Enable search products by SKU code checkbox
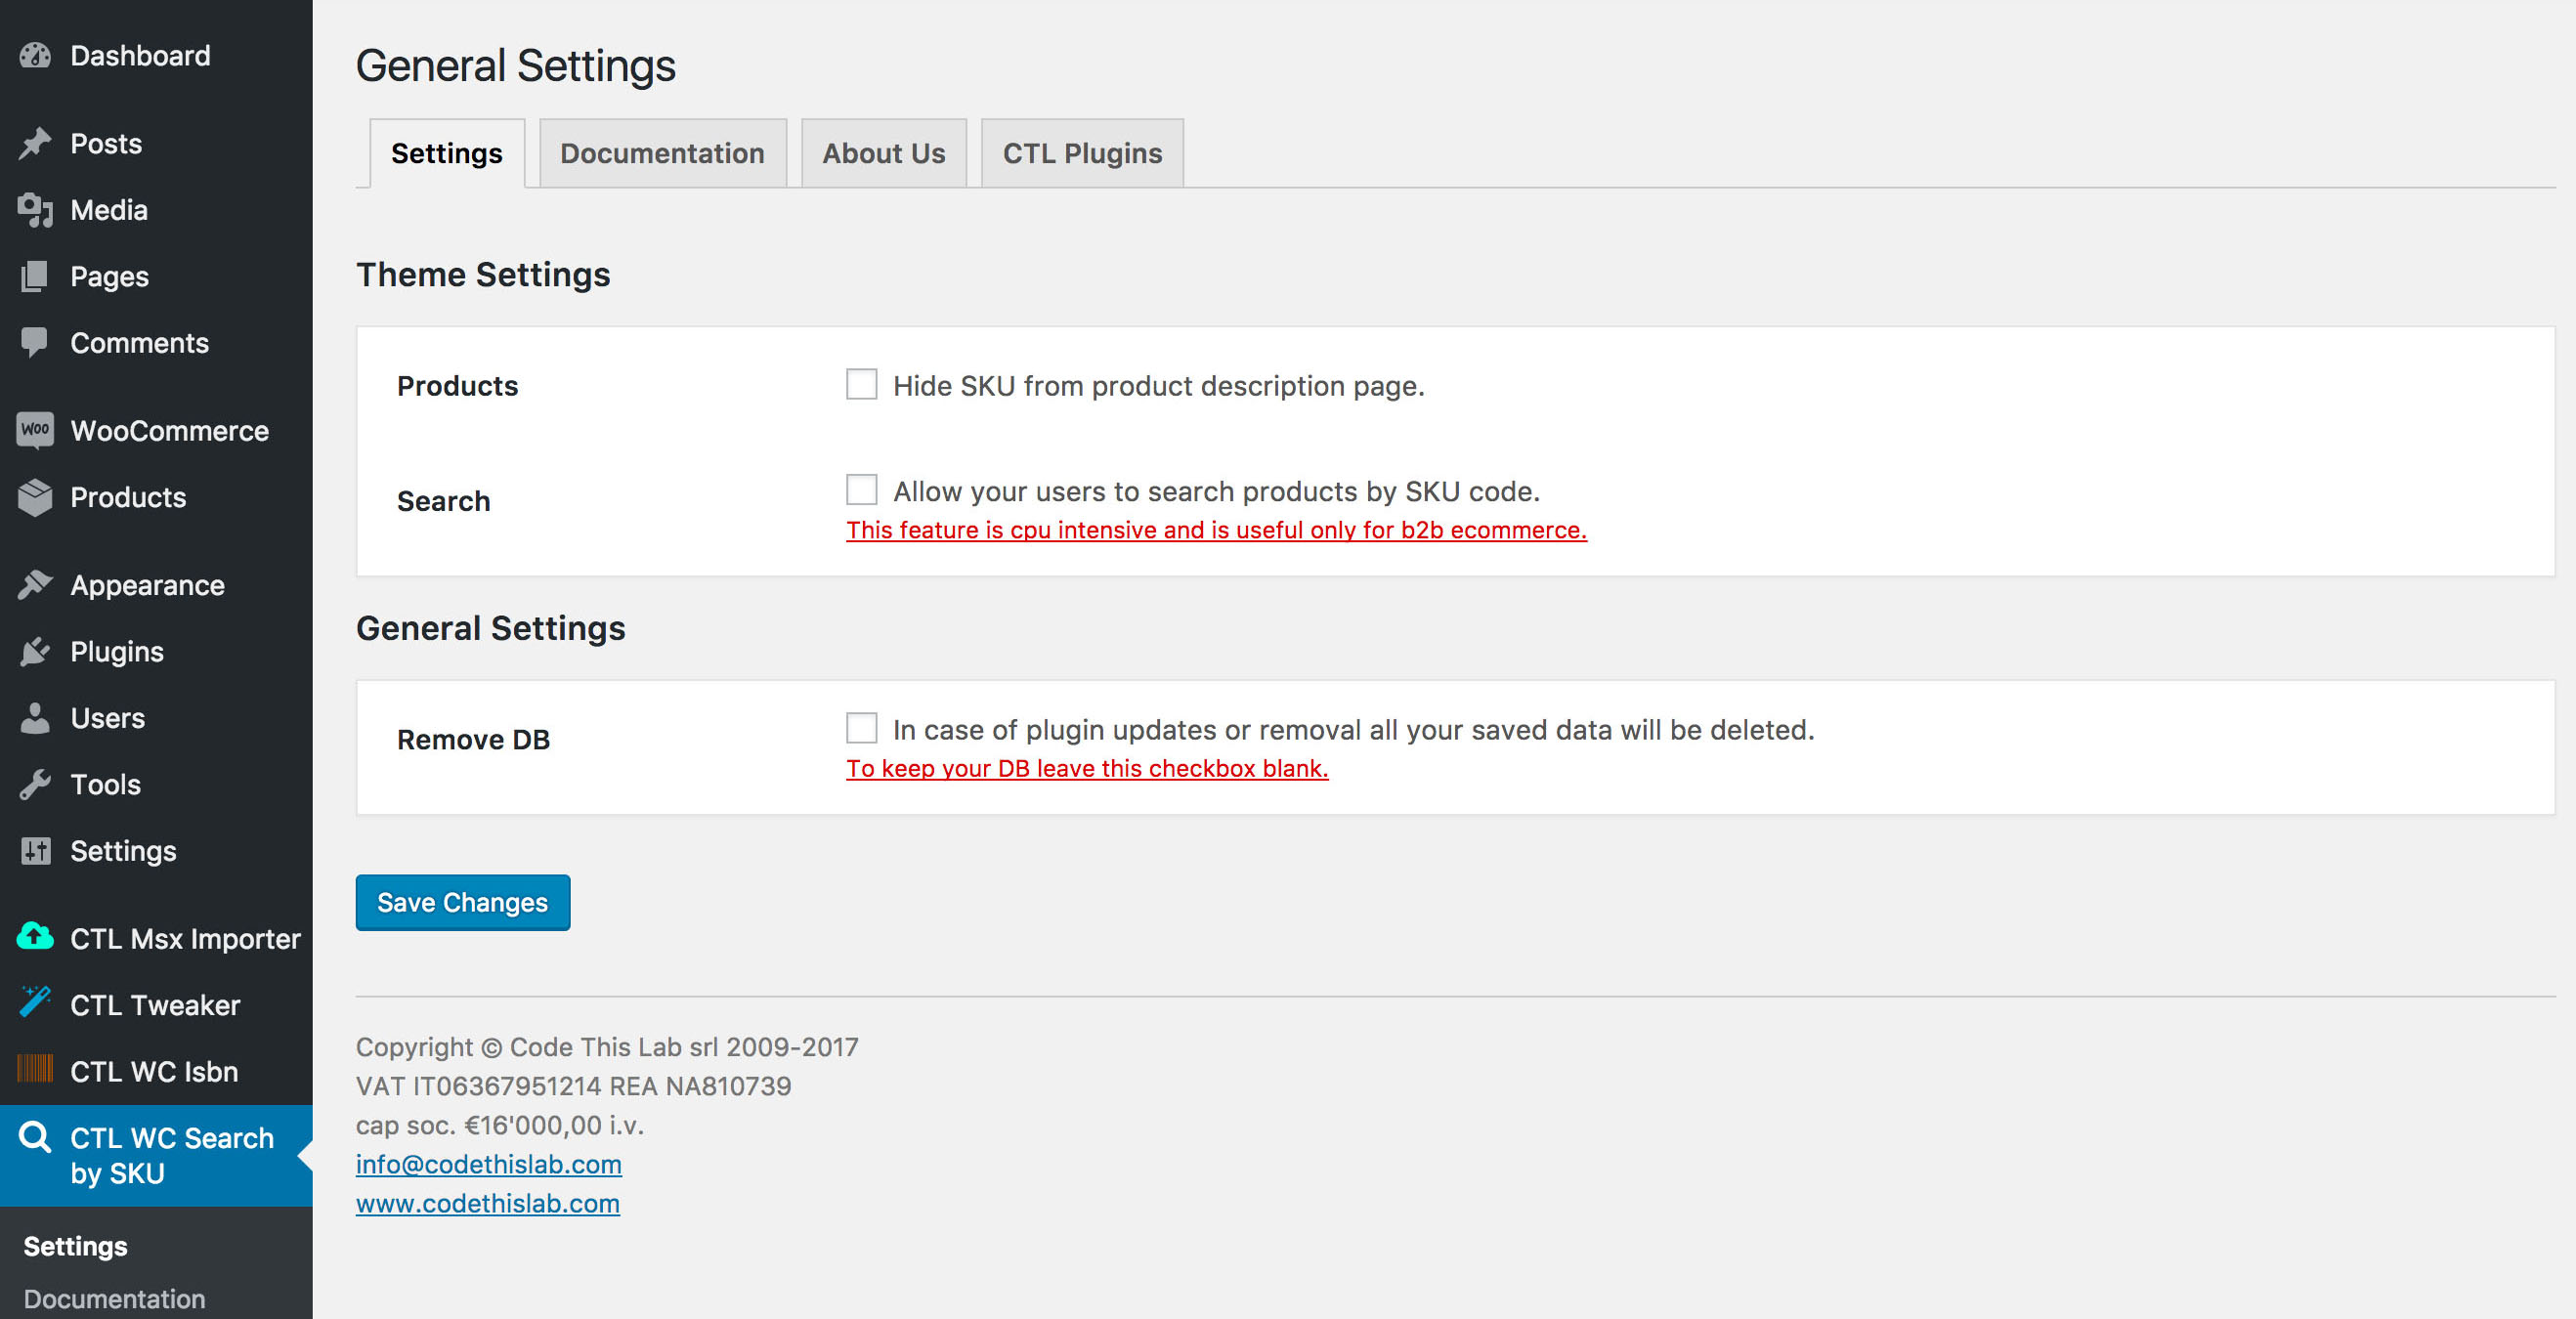The height and width of the screenshot is (1319, 2576). pos(862,490)
